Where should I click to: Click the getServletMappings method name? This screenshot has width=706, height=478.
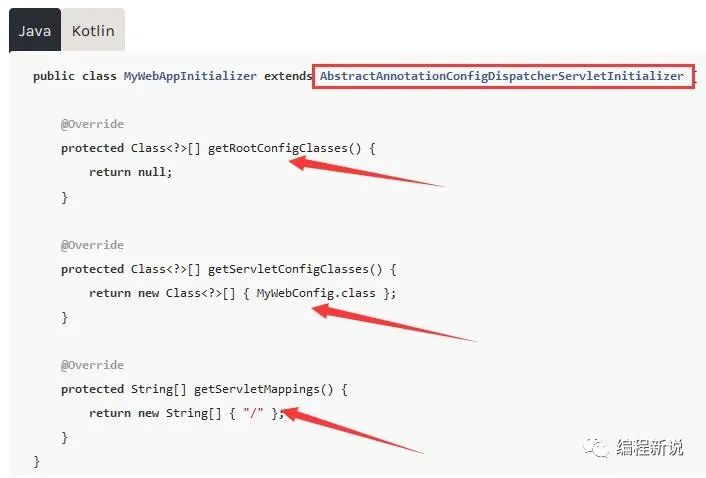click(x=257, y=389)
